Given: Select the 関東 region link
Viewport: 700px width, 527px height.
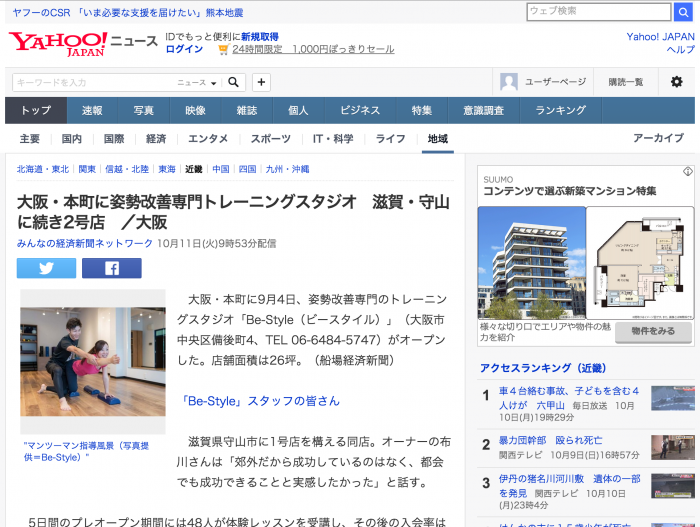Looking at the screenshot, I should [x=87, y=170].
